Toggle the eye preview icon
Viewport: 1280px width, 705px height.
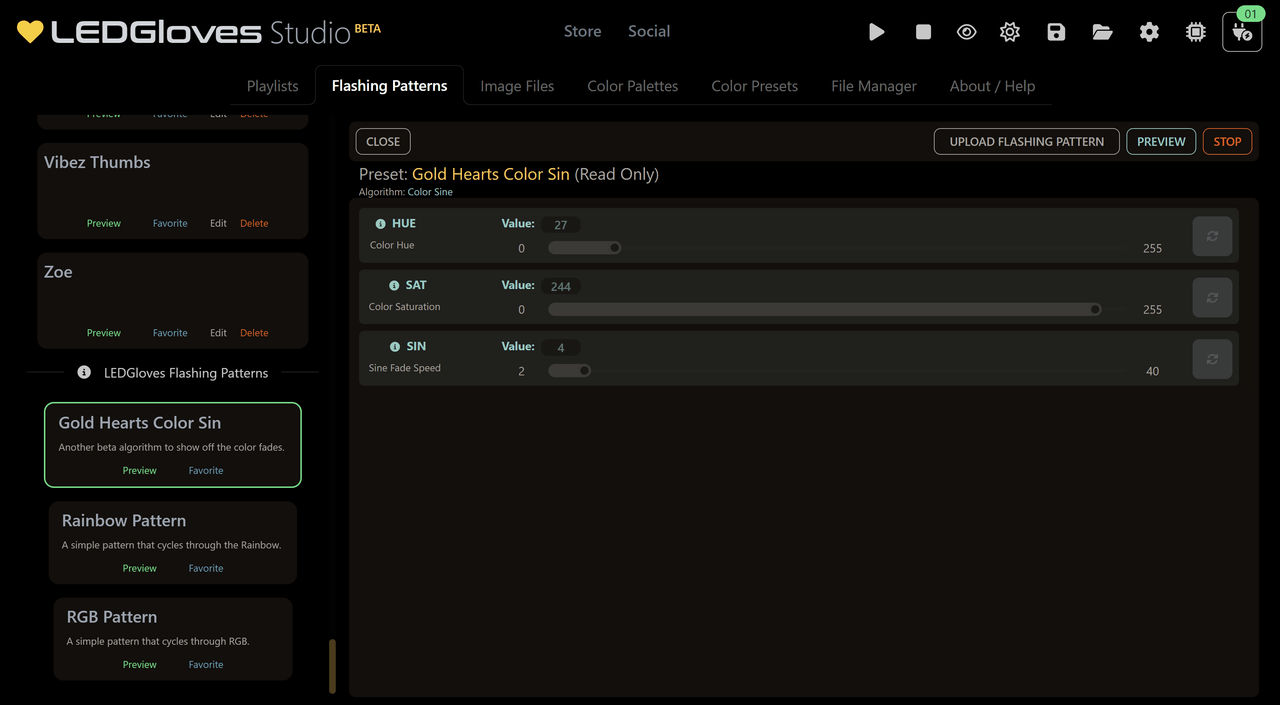click(966, 32)
